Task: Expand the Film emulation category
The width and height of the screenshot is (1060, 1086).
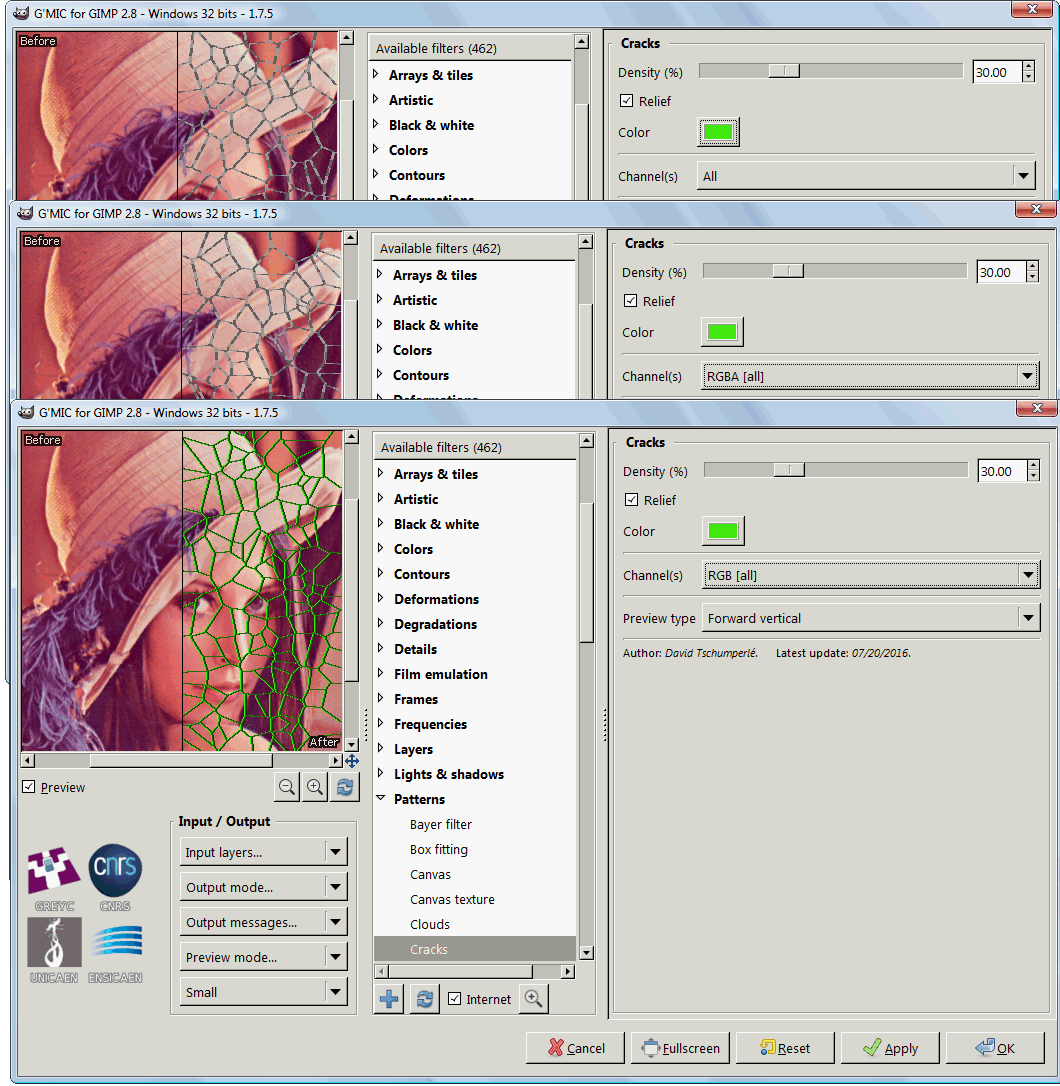Action: pyautogui.click(x=381, y=673)
